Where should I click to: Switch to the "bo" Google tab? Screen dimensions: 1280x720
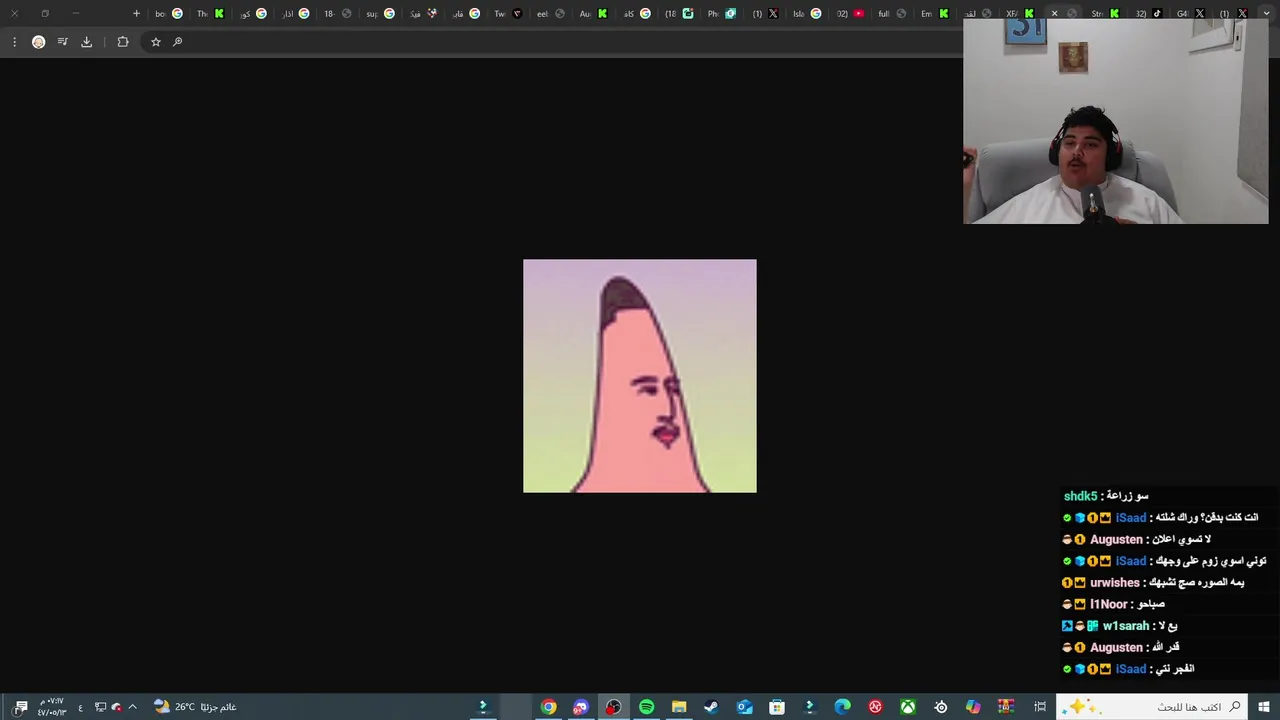pyautogui.click(x=169, y=13)
